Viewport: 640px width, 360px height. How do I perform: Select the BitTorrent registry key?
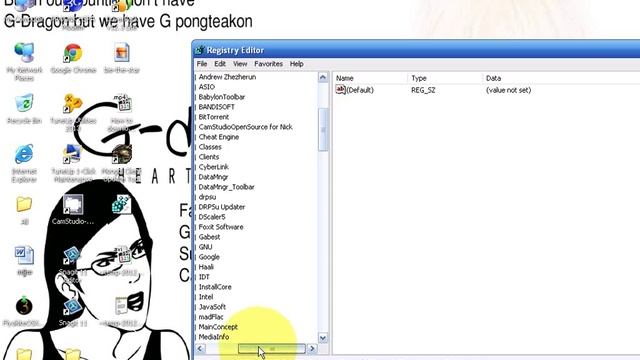click(213, 117)
